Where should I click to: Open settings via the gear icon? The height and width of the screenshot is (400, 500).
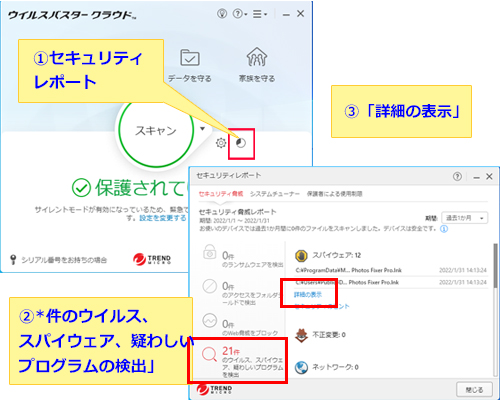[221, 143]
